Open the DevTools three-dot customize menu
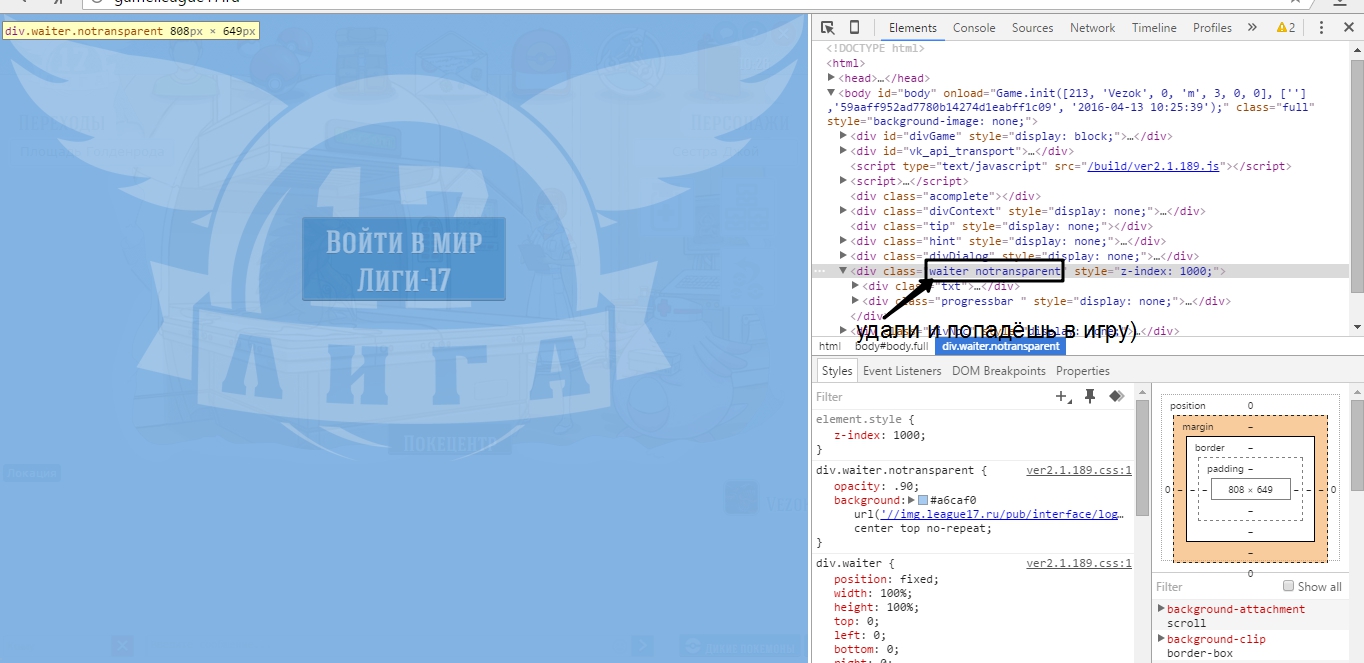Viewport: 1364px width, 663px height. pos(1321,28)
